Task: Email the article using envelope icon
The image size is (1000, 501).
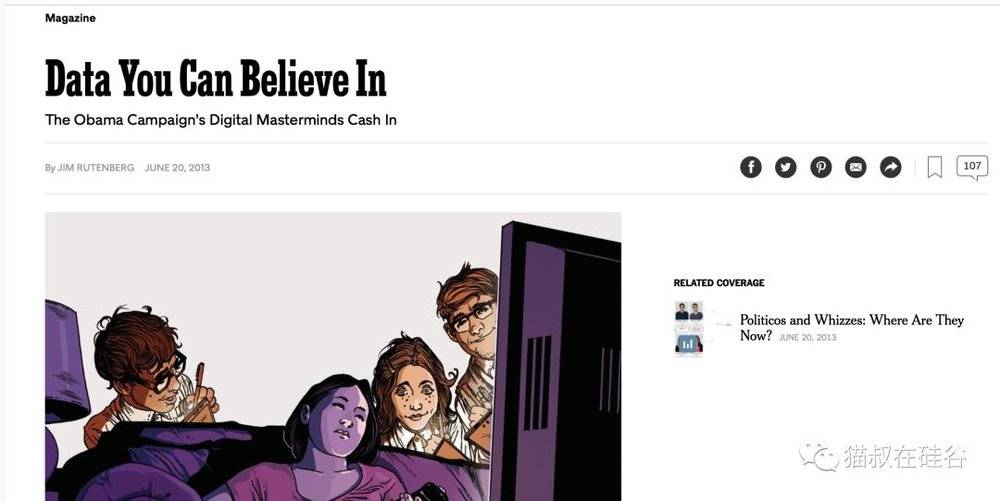Action: pyautogui.click(x=856, y=168)
